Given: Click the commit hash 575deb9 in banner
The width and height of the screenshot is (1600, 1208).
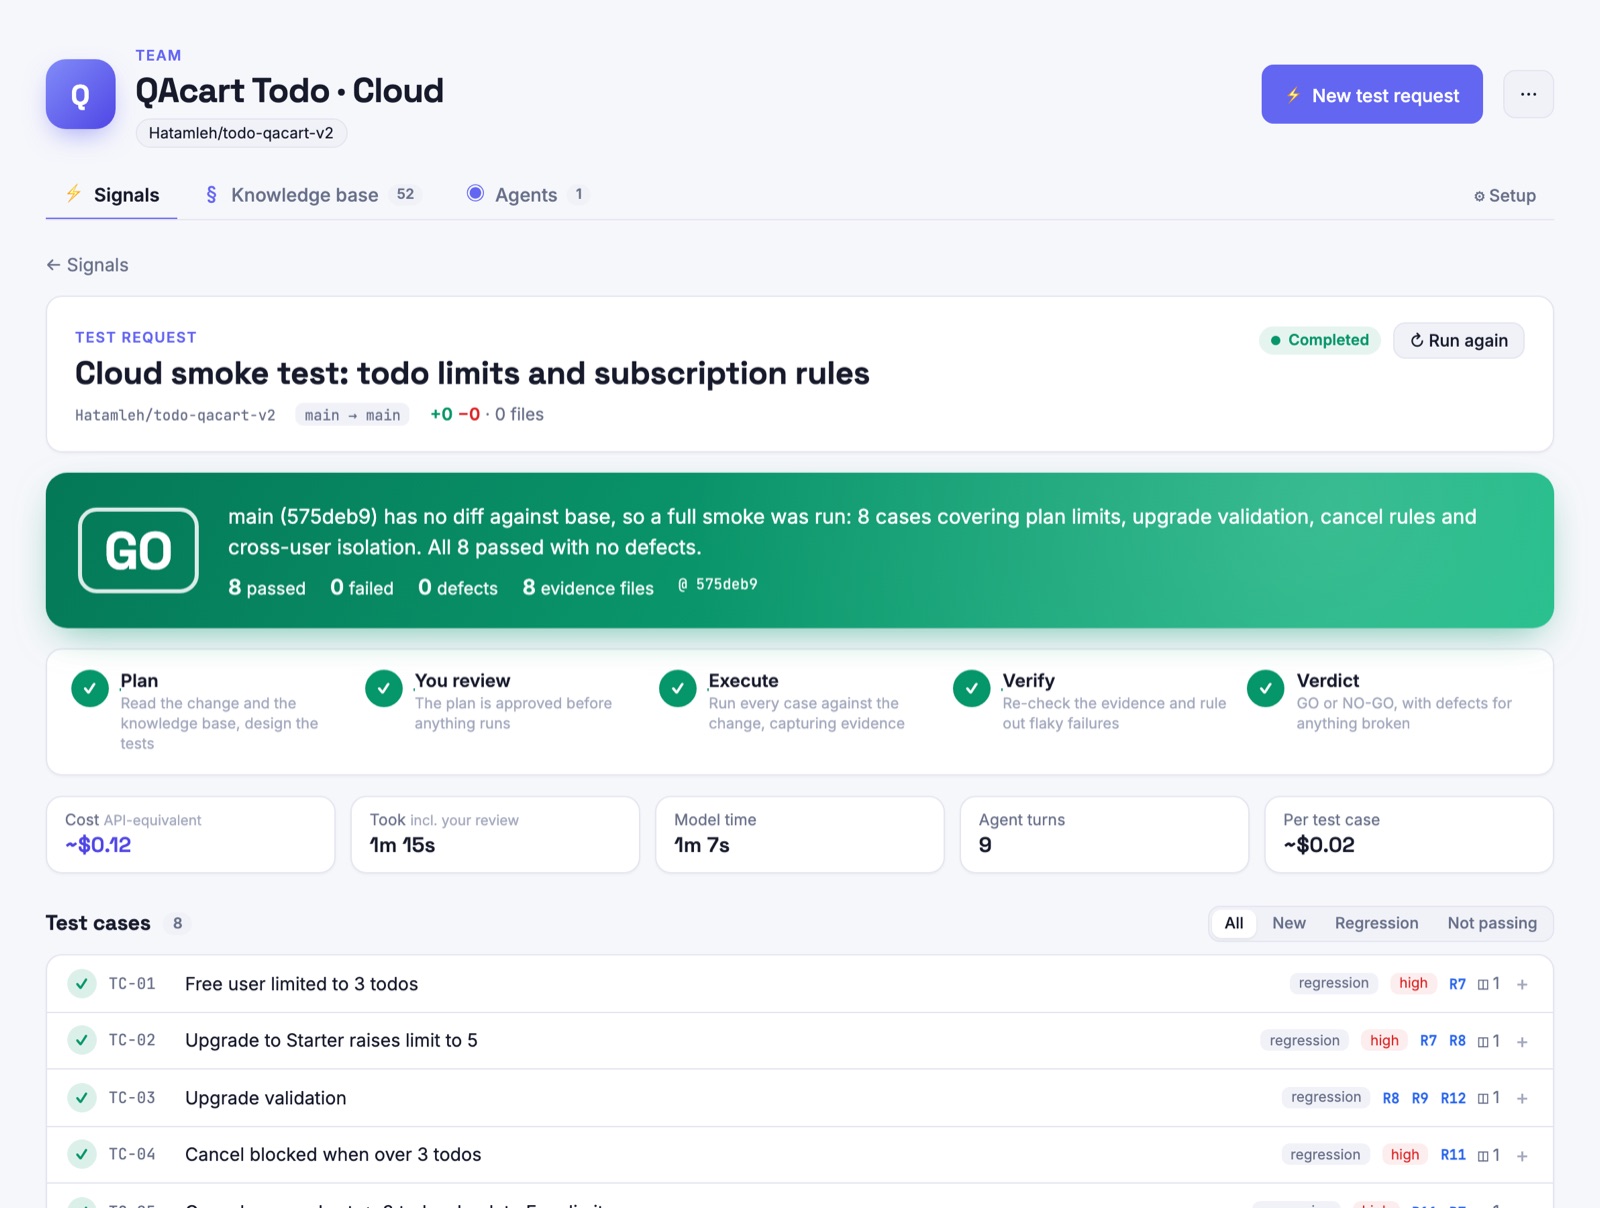Looking at the screenshot, I should pos(718,584).
